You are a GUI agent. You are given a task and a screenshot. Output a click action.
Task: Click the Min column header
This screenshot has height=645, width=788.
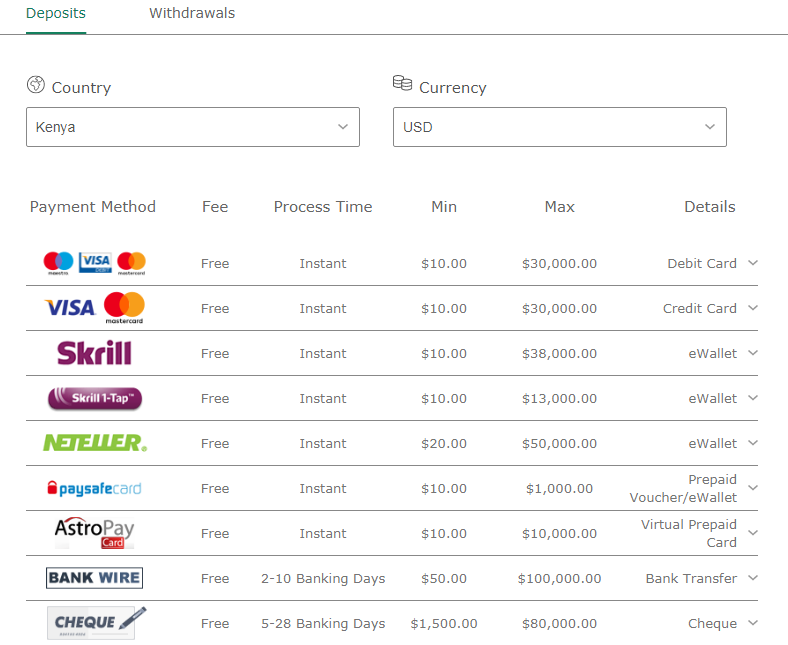point(444,207)
